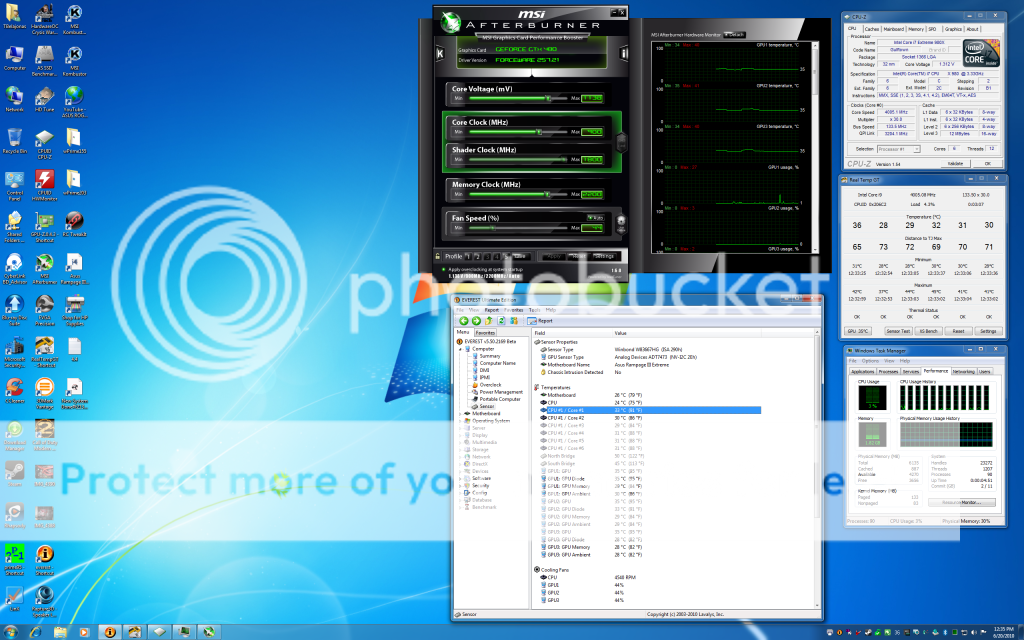
Task: Click the Refresh icon in EVEREST toolbar
Action: (502, 321)
